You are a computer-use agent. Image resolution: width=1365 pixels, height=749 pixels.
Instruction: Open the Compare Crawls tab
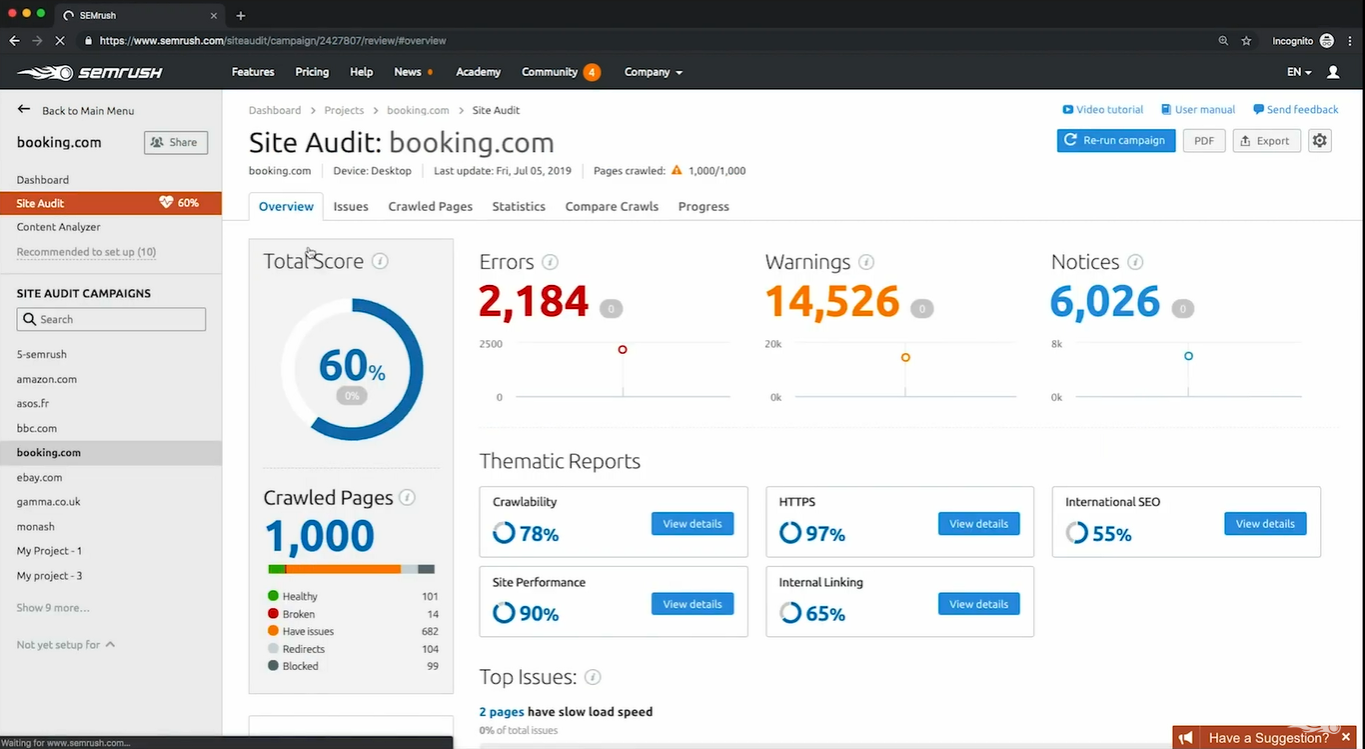coord(611,206)
